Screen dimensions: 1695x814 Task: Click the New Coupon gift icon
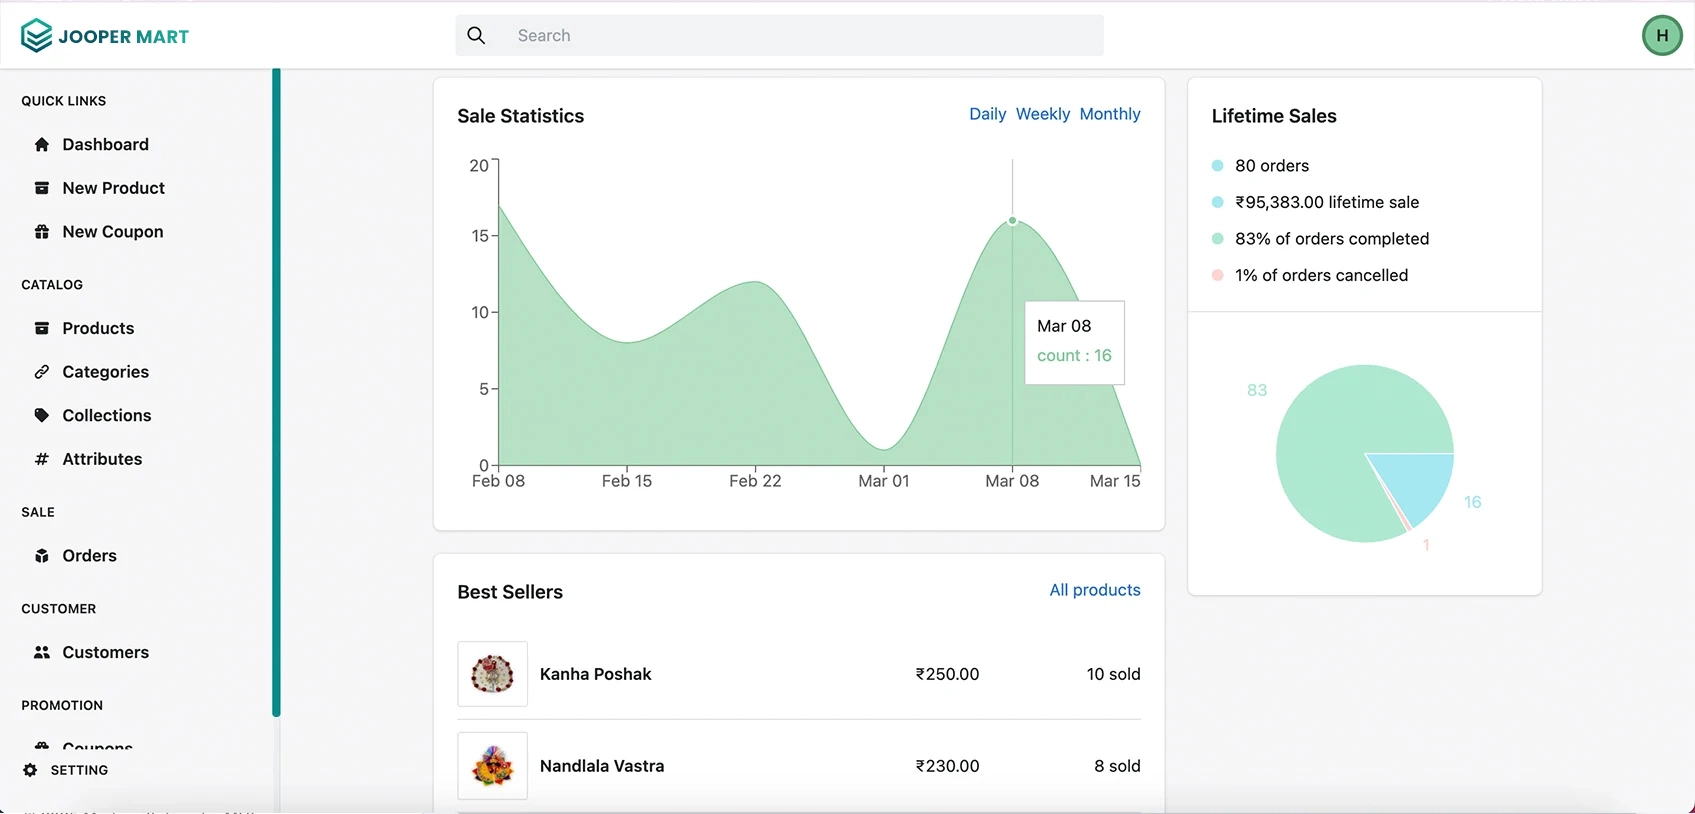(42, 232)
